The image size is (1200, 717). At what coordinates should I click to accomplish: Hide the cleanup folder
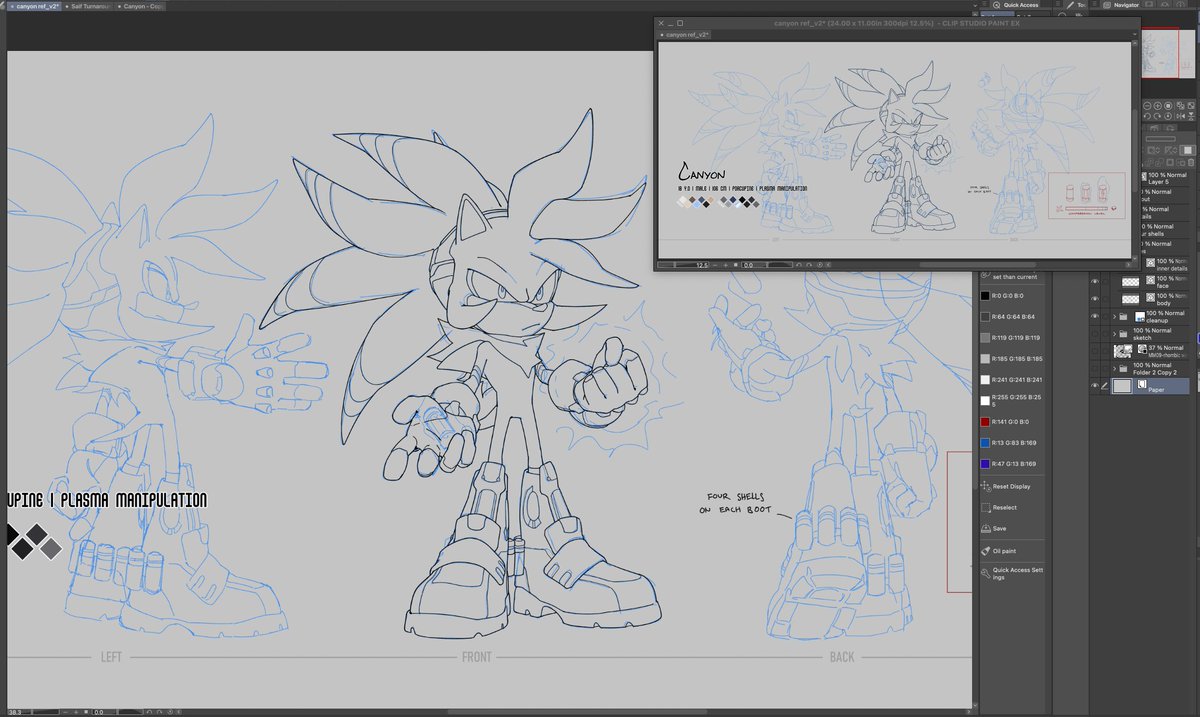(1095, 316)
